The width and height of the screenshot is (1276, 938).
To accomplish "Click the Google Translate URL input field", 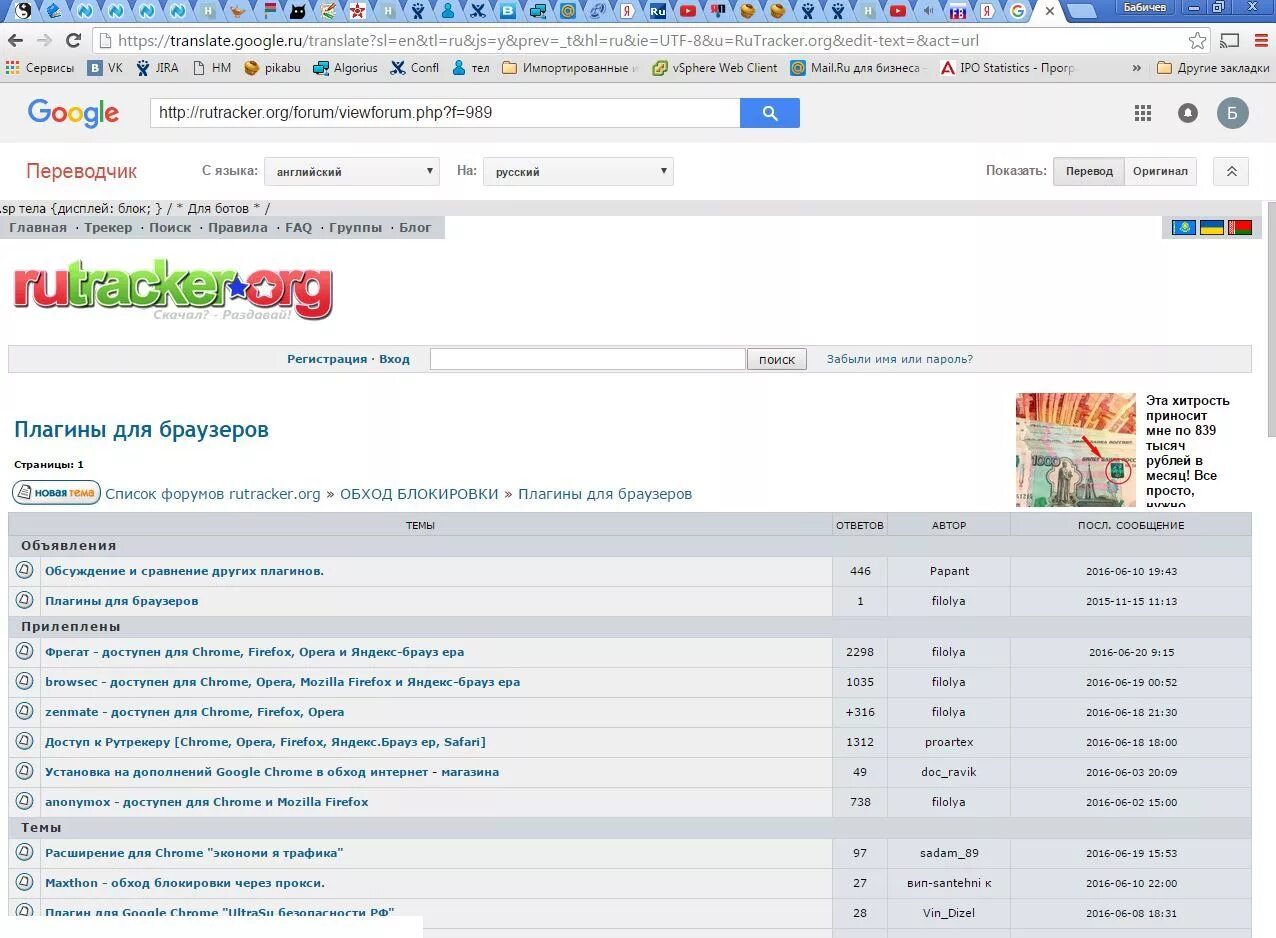I will tap(445, 113).
